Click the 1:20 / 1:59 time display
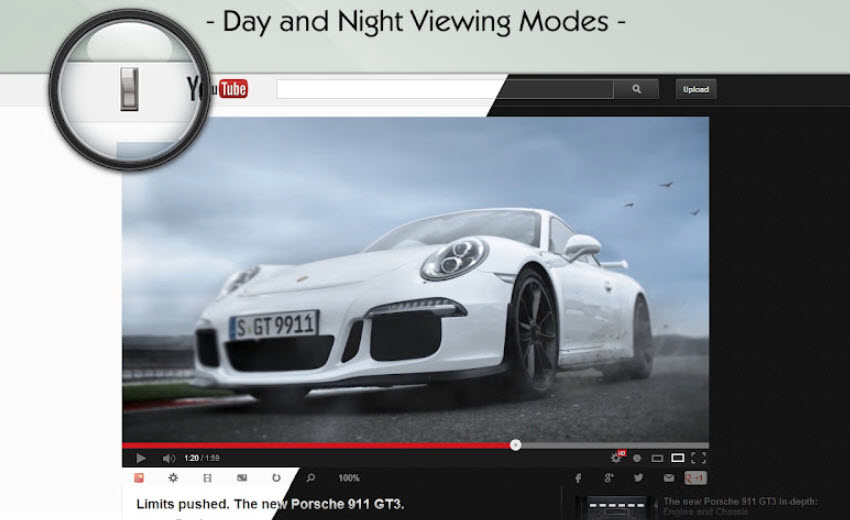The width and height of the screenshot is (850, 520). 202,458
